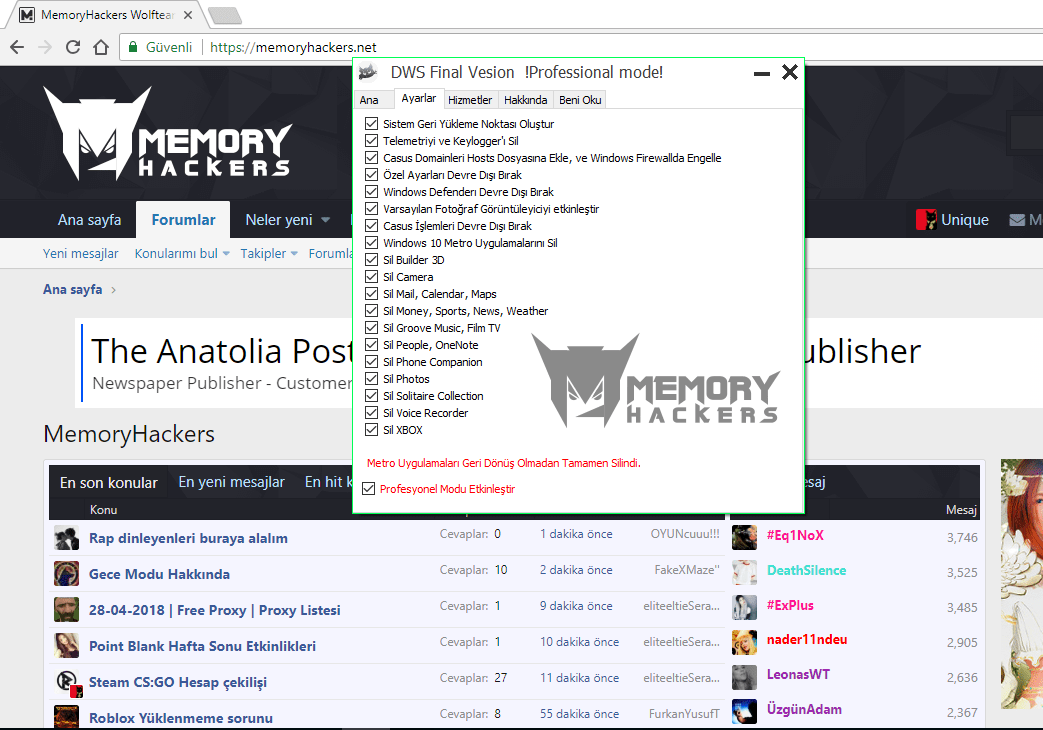Go to Ana sayfa navigation tab
This screenshot has height=730, width=1043.
click(x=89, y=220)
